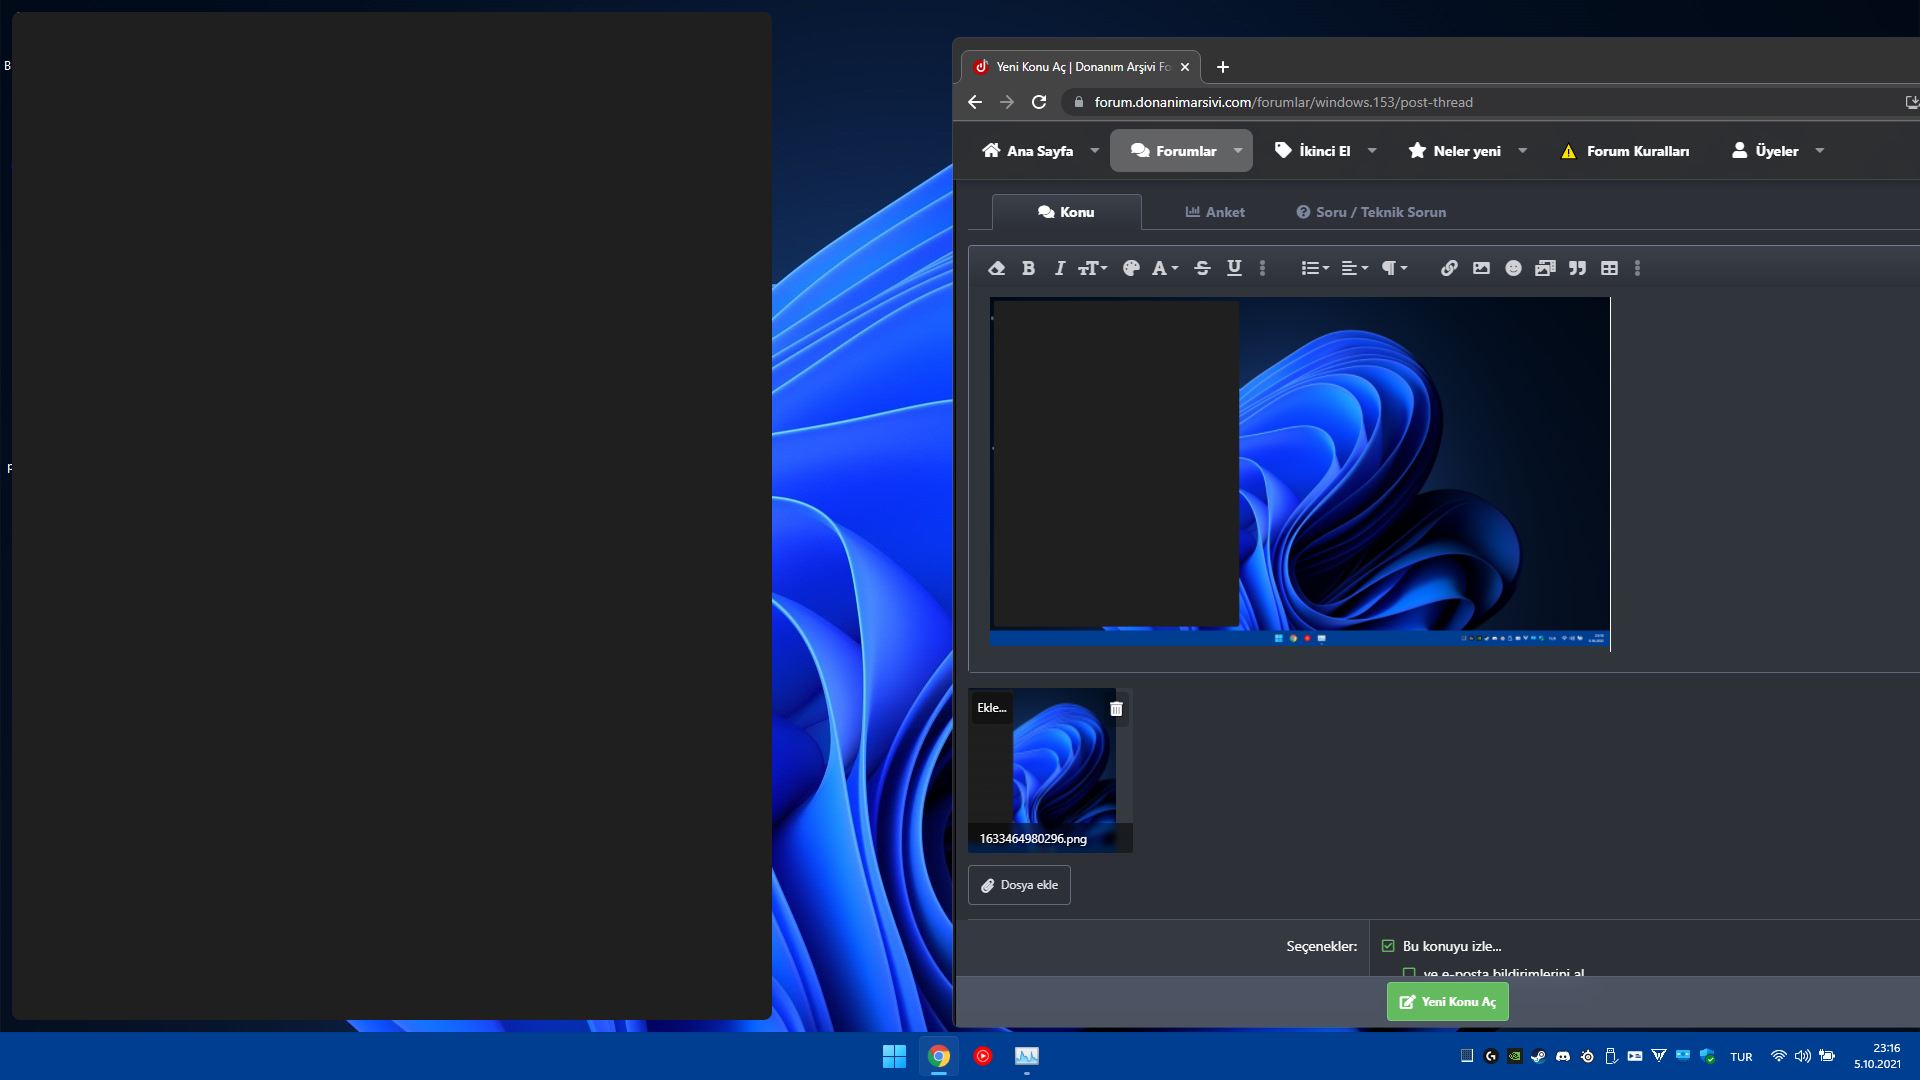Open the Steam tray icon

click(x=1538, y=1056)
